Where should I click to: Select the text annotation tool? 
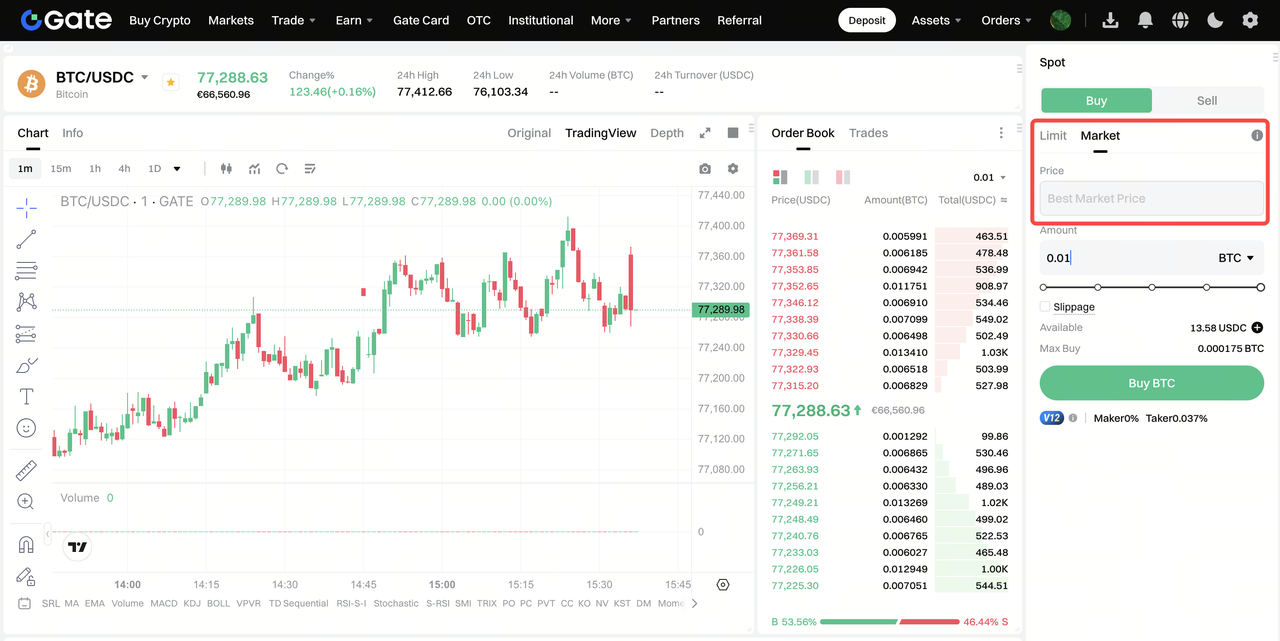tap(26, 397)
